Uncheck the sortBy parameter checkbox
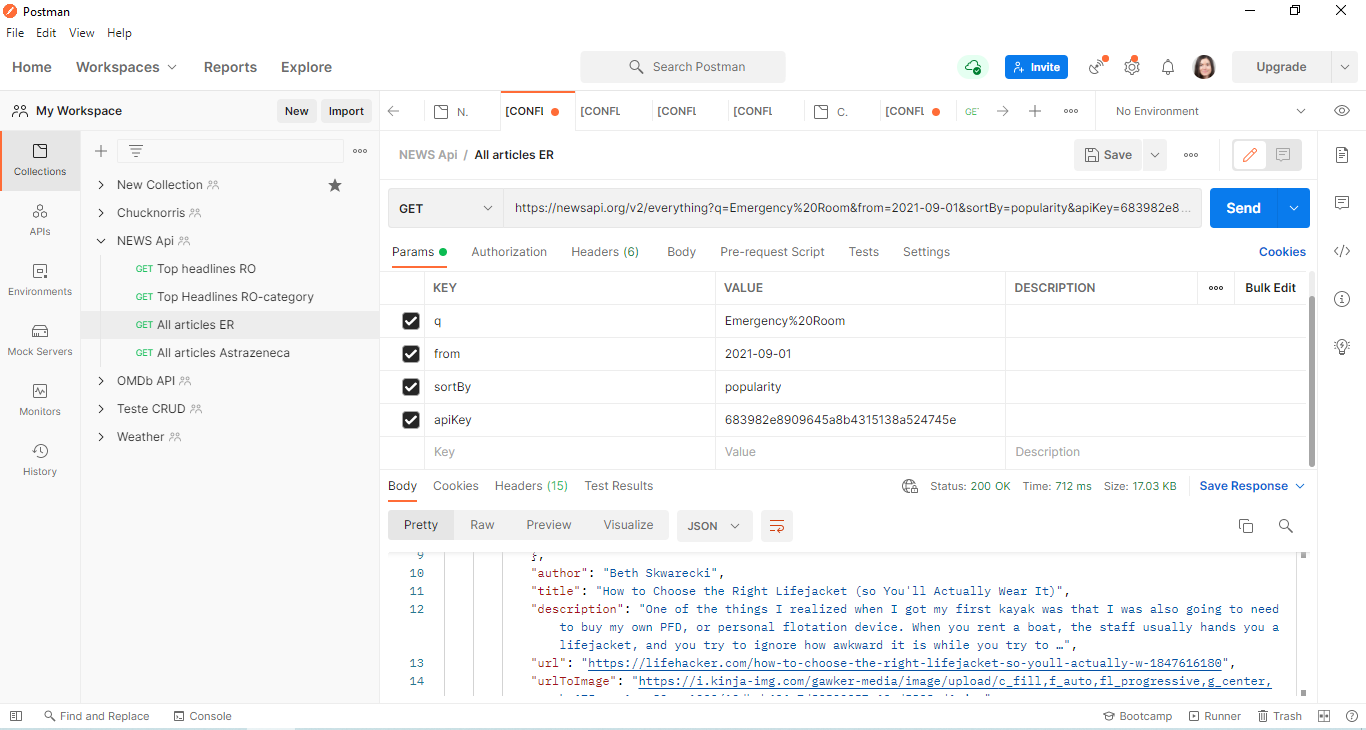 pyautogui.click(x=410, y=387)
